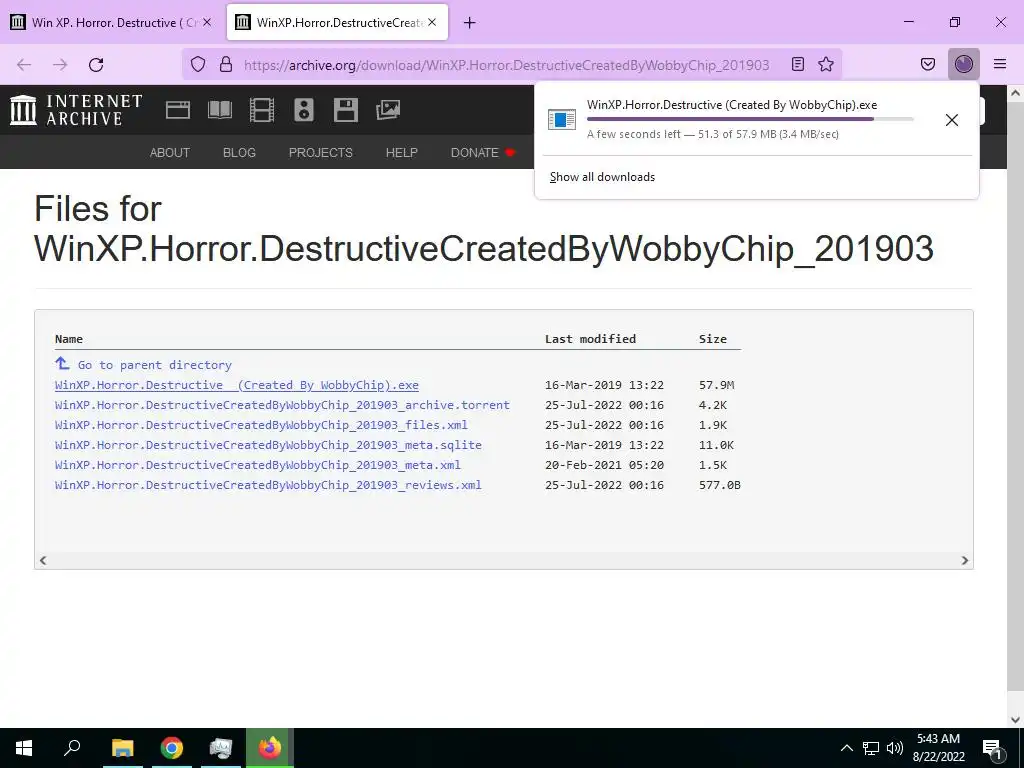Bookmark this page with the star icon

point(826,64)
